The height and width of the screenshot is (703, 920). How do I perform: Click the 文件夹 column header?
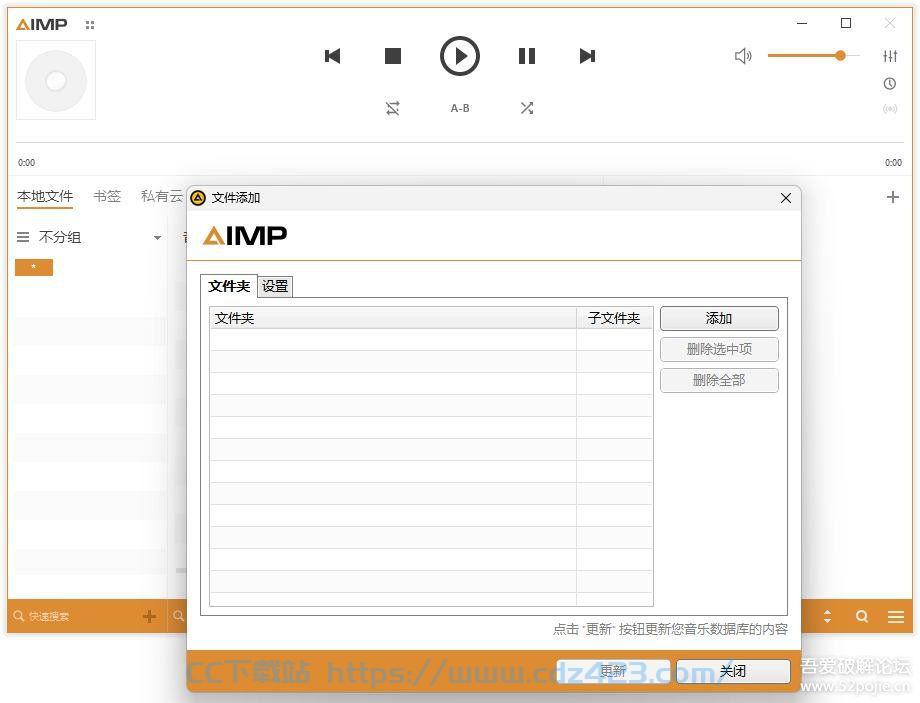(393, 318)
